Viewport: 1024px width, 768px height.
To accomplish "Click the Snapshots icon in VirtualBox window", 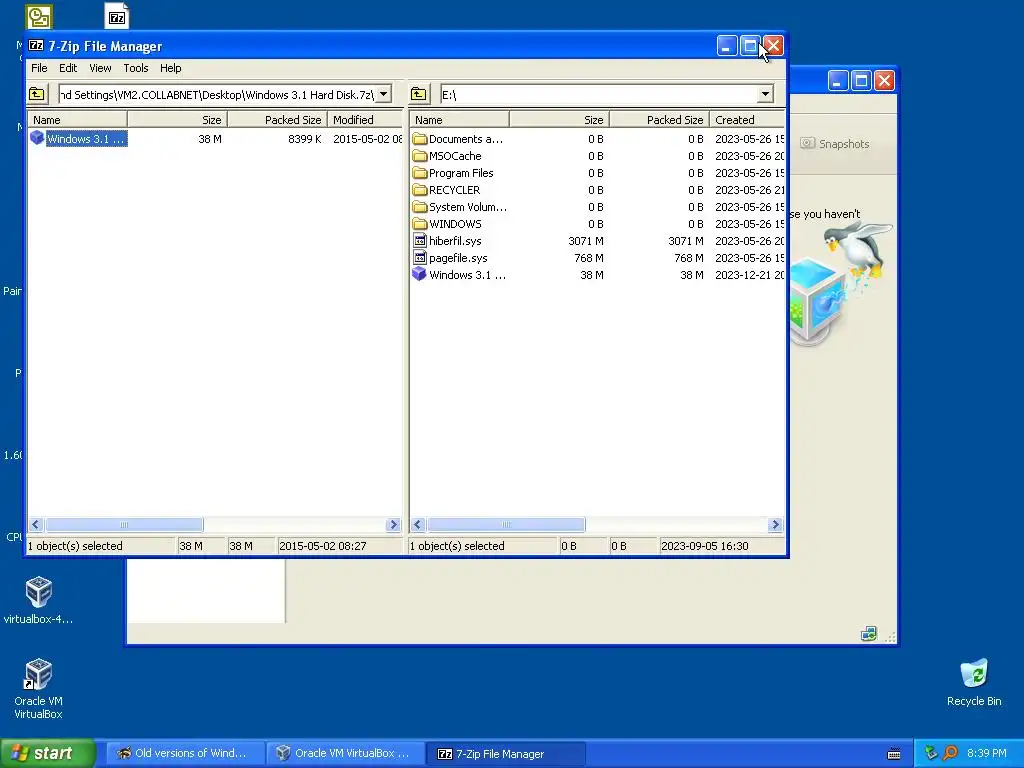I will (808, 143).
